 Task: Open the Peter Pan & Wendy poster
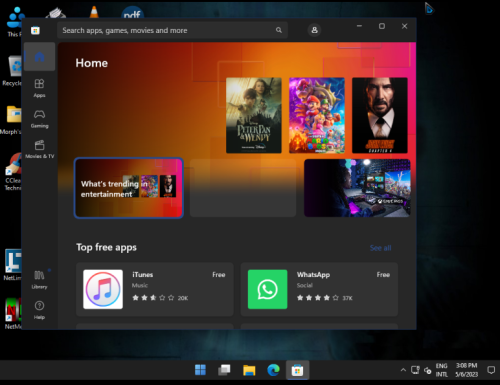click(254, 115)
